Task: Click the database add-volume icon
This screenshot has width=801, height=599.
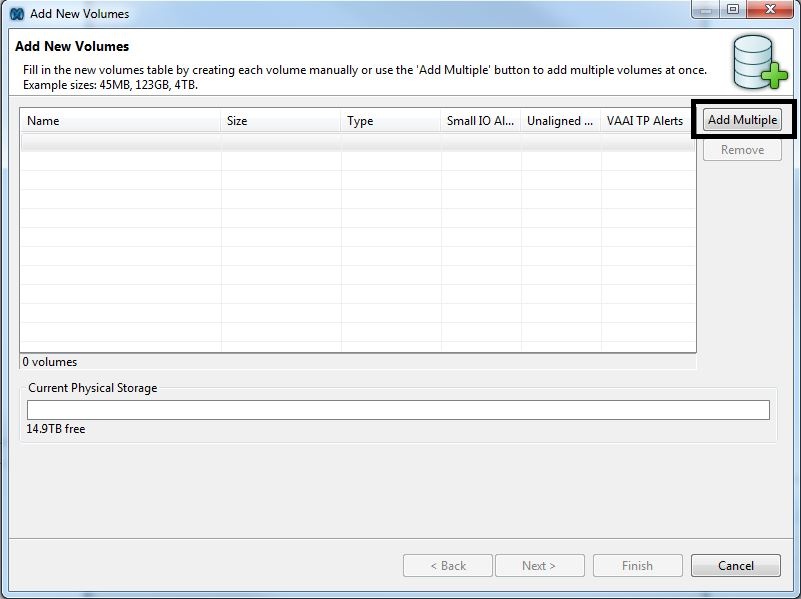Action: click(x=758, y=62)
